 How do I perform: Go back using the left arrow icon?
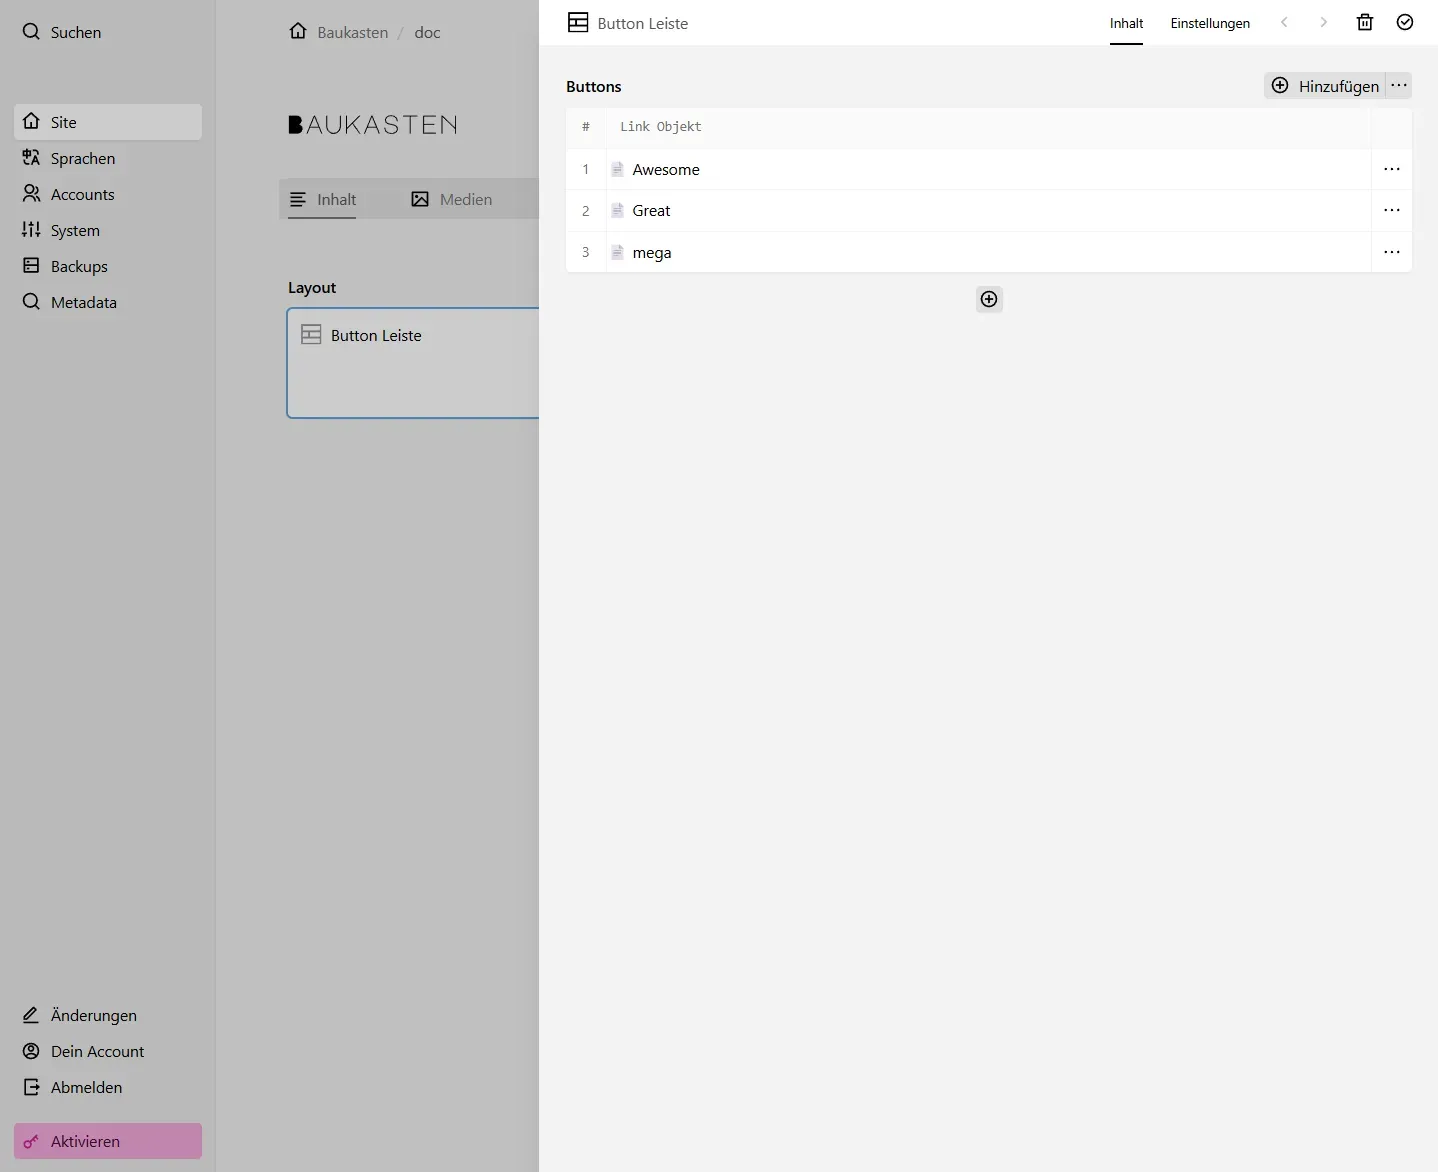coord(1284,22)
